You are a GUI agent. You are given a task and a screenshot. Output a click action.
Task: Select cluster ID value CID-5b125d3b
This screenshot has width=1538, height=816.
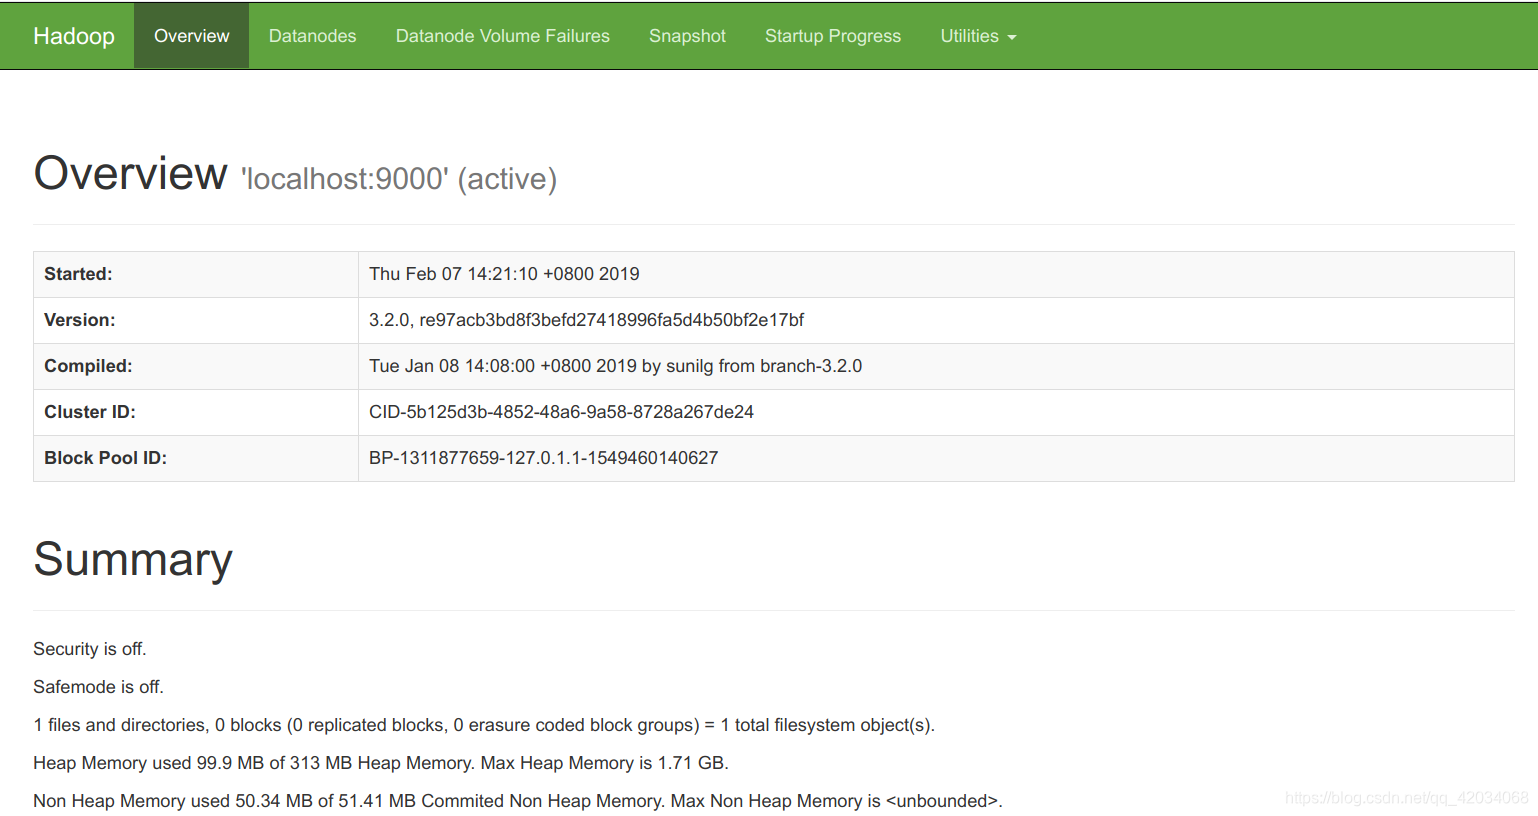coord(561,412)
